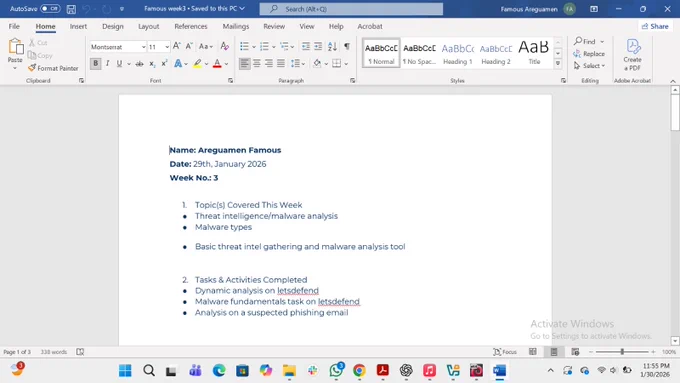The width and height of the screenshot is (680, 383).
Task: Open highlight color dropdown arrow
Action: pos(206,64)
